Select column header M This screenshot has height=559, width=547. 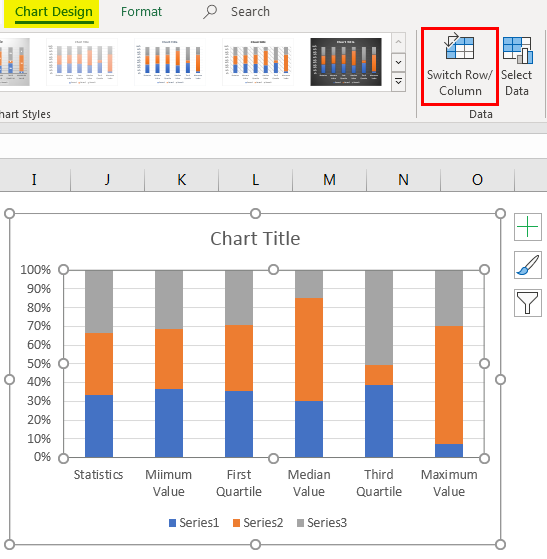point(329,180)
